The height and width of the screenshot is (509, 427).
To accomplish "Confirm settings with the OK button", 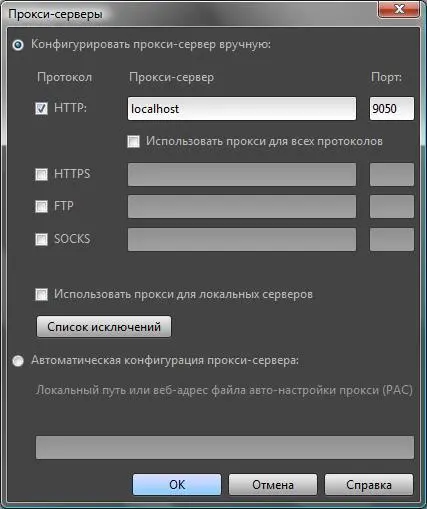I will point(177,484).
